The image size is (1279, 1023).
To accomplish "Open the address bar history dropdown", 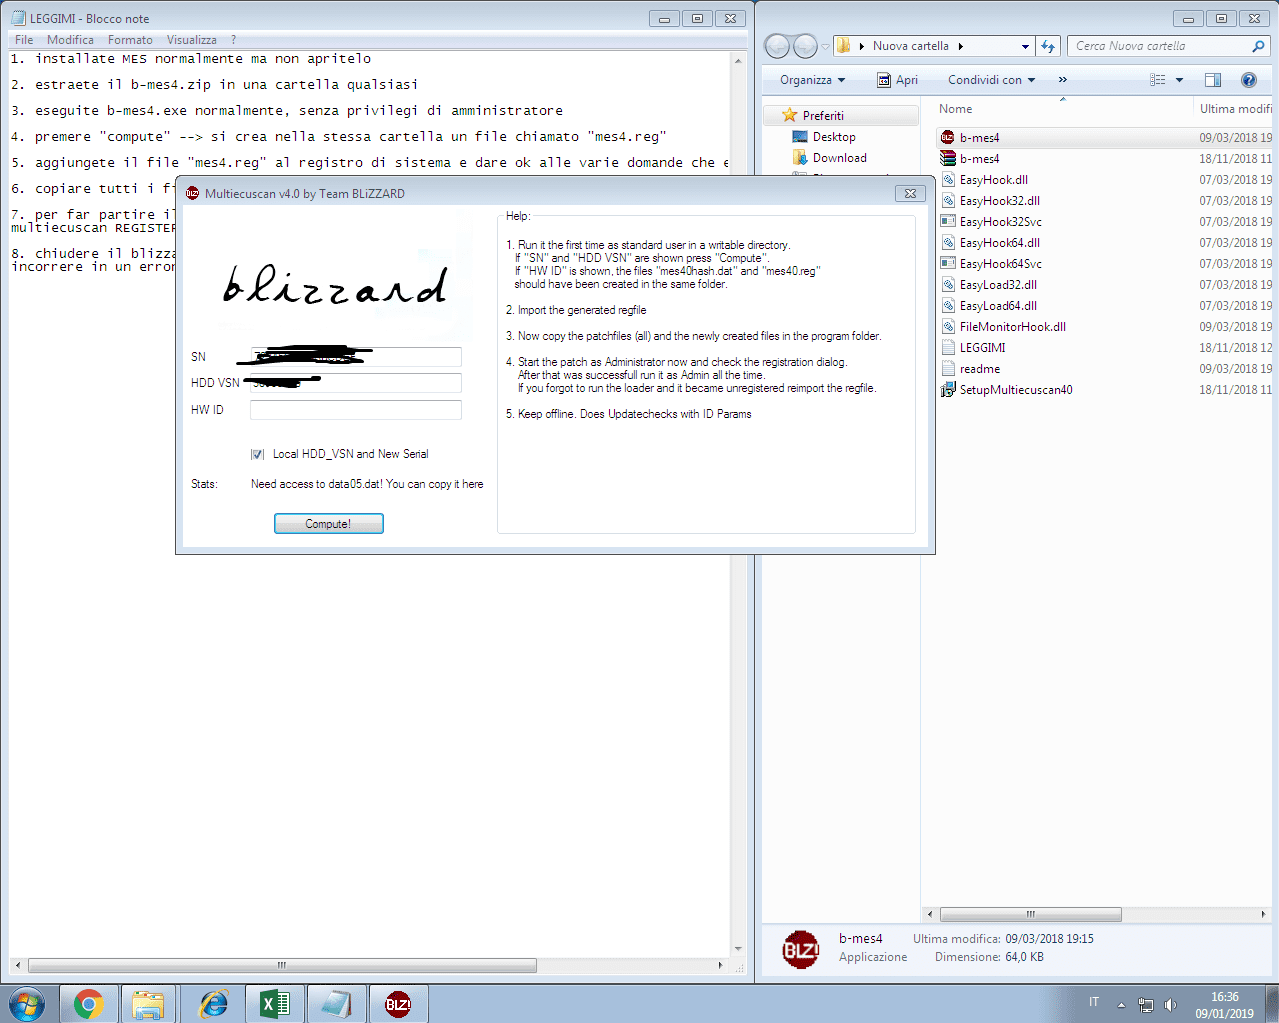I will (x=1025, y=46).
